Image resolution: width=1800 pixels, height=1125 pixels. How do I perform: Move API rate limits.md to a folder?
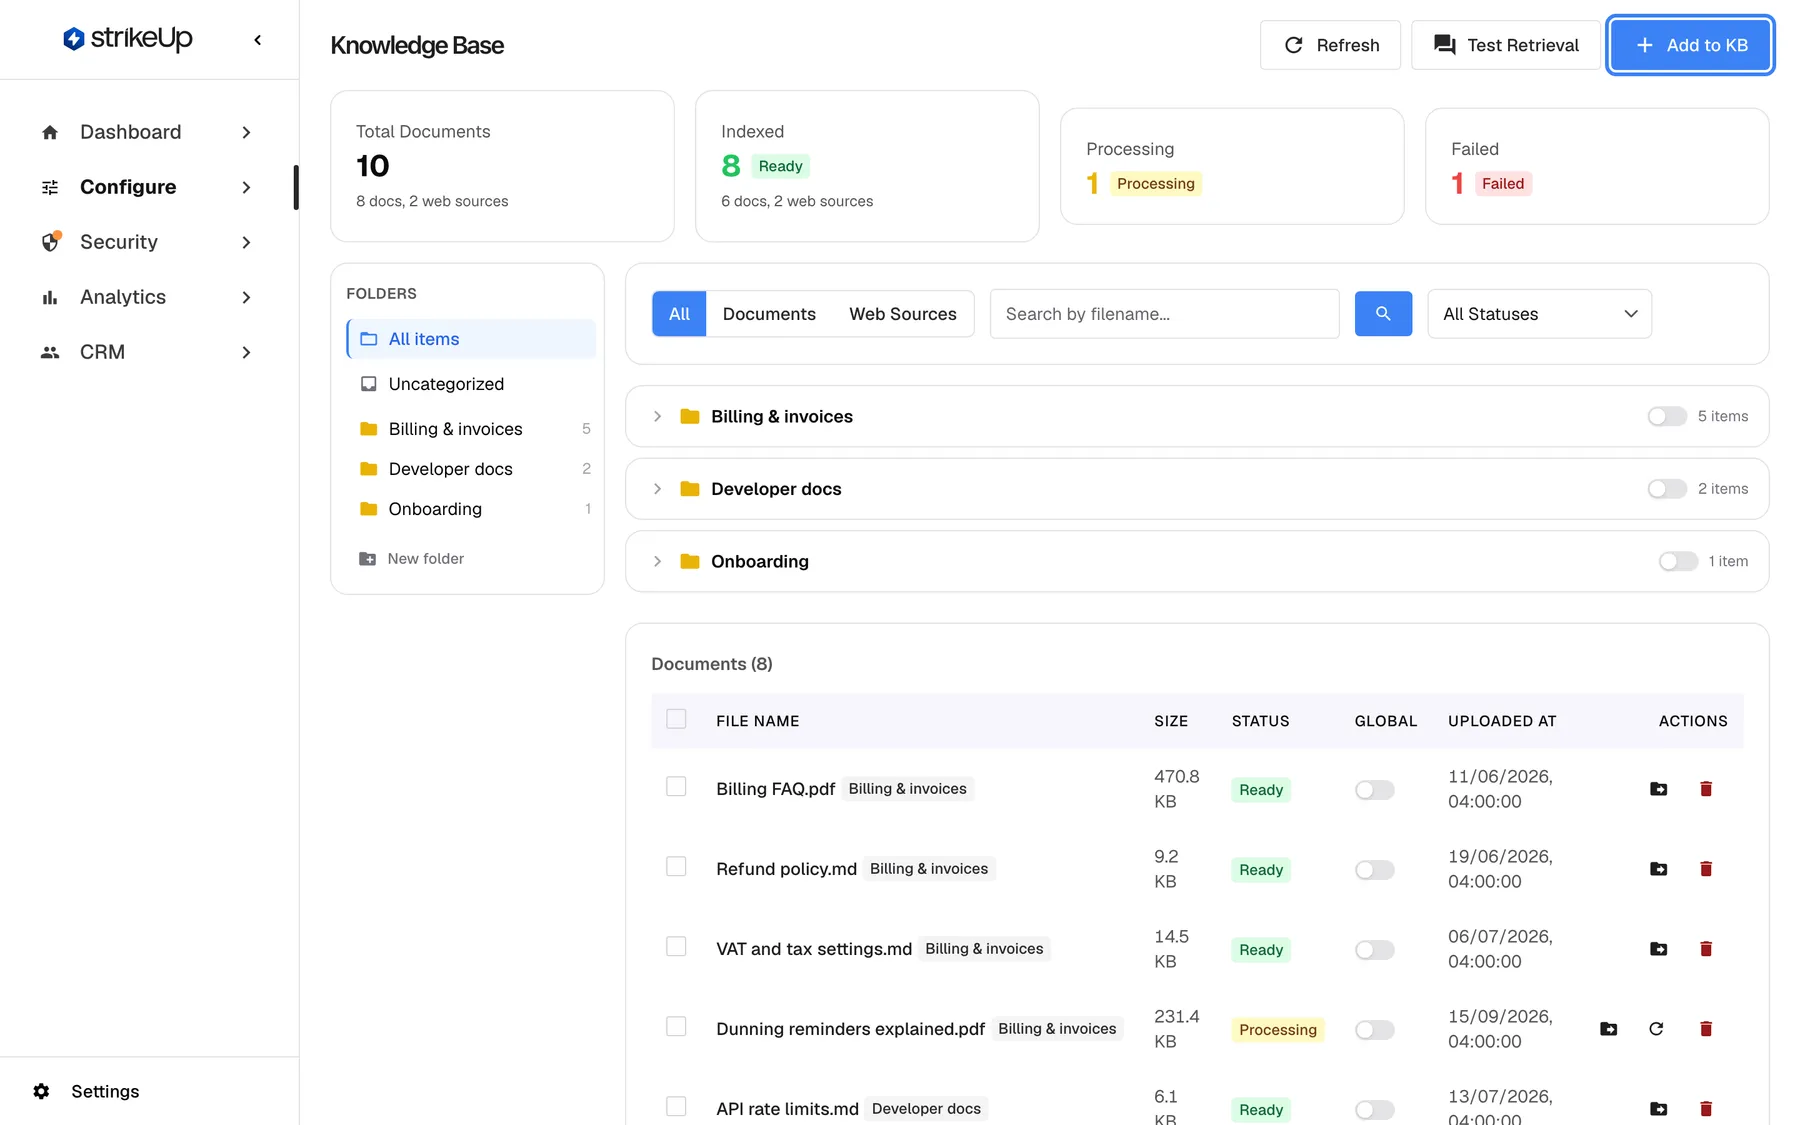1658,1109
